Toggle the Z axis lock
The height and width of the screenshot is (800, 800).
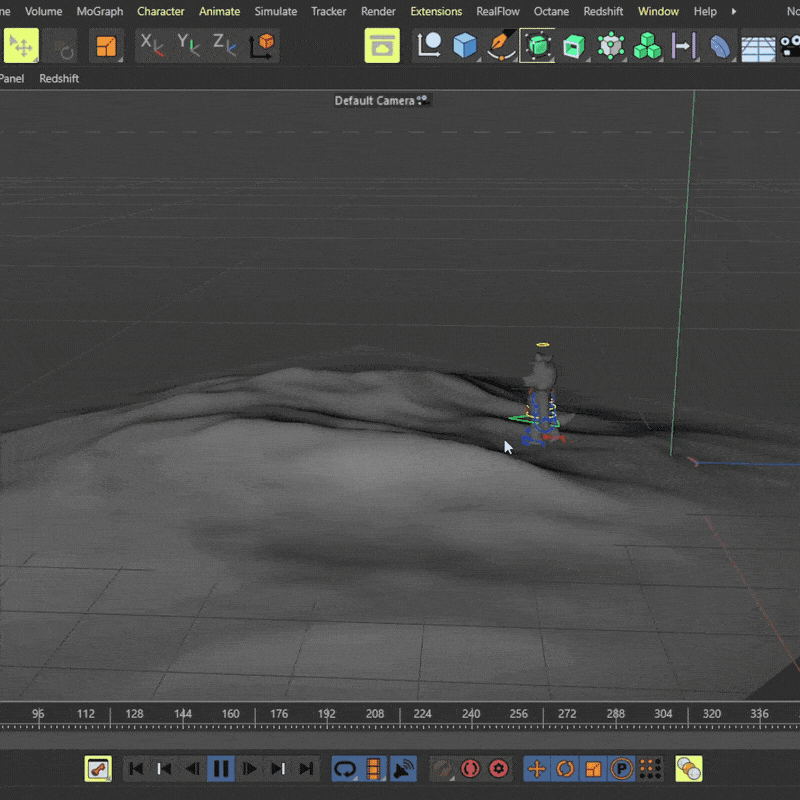point(225,46)
